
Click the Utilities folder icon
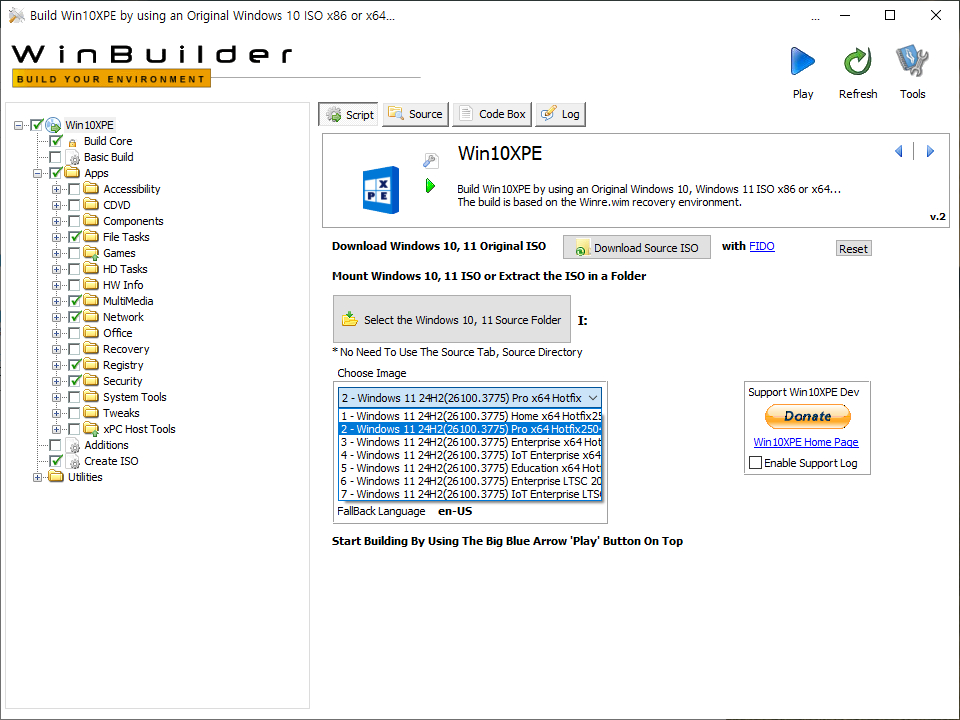(56, 476)
